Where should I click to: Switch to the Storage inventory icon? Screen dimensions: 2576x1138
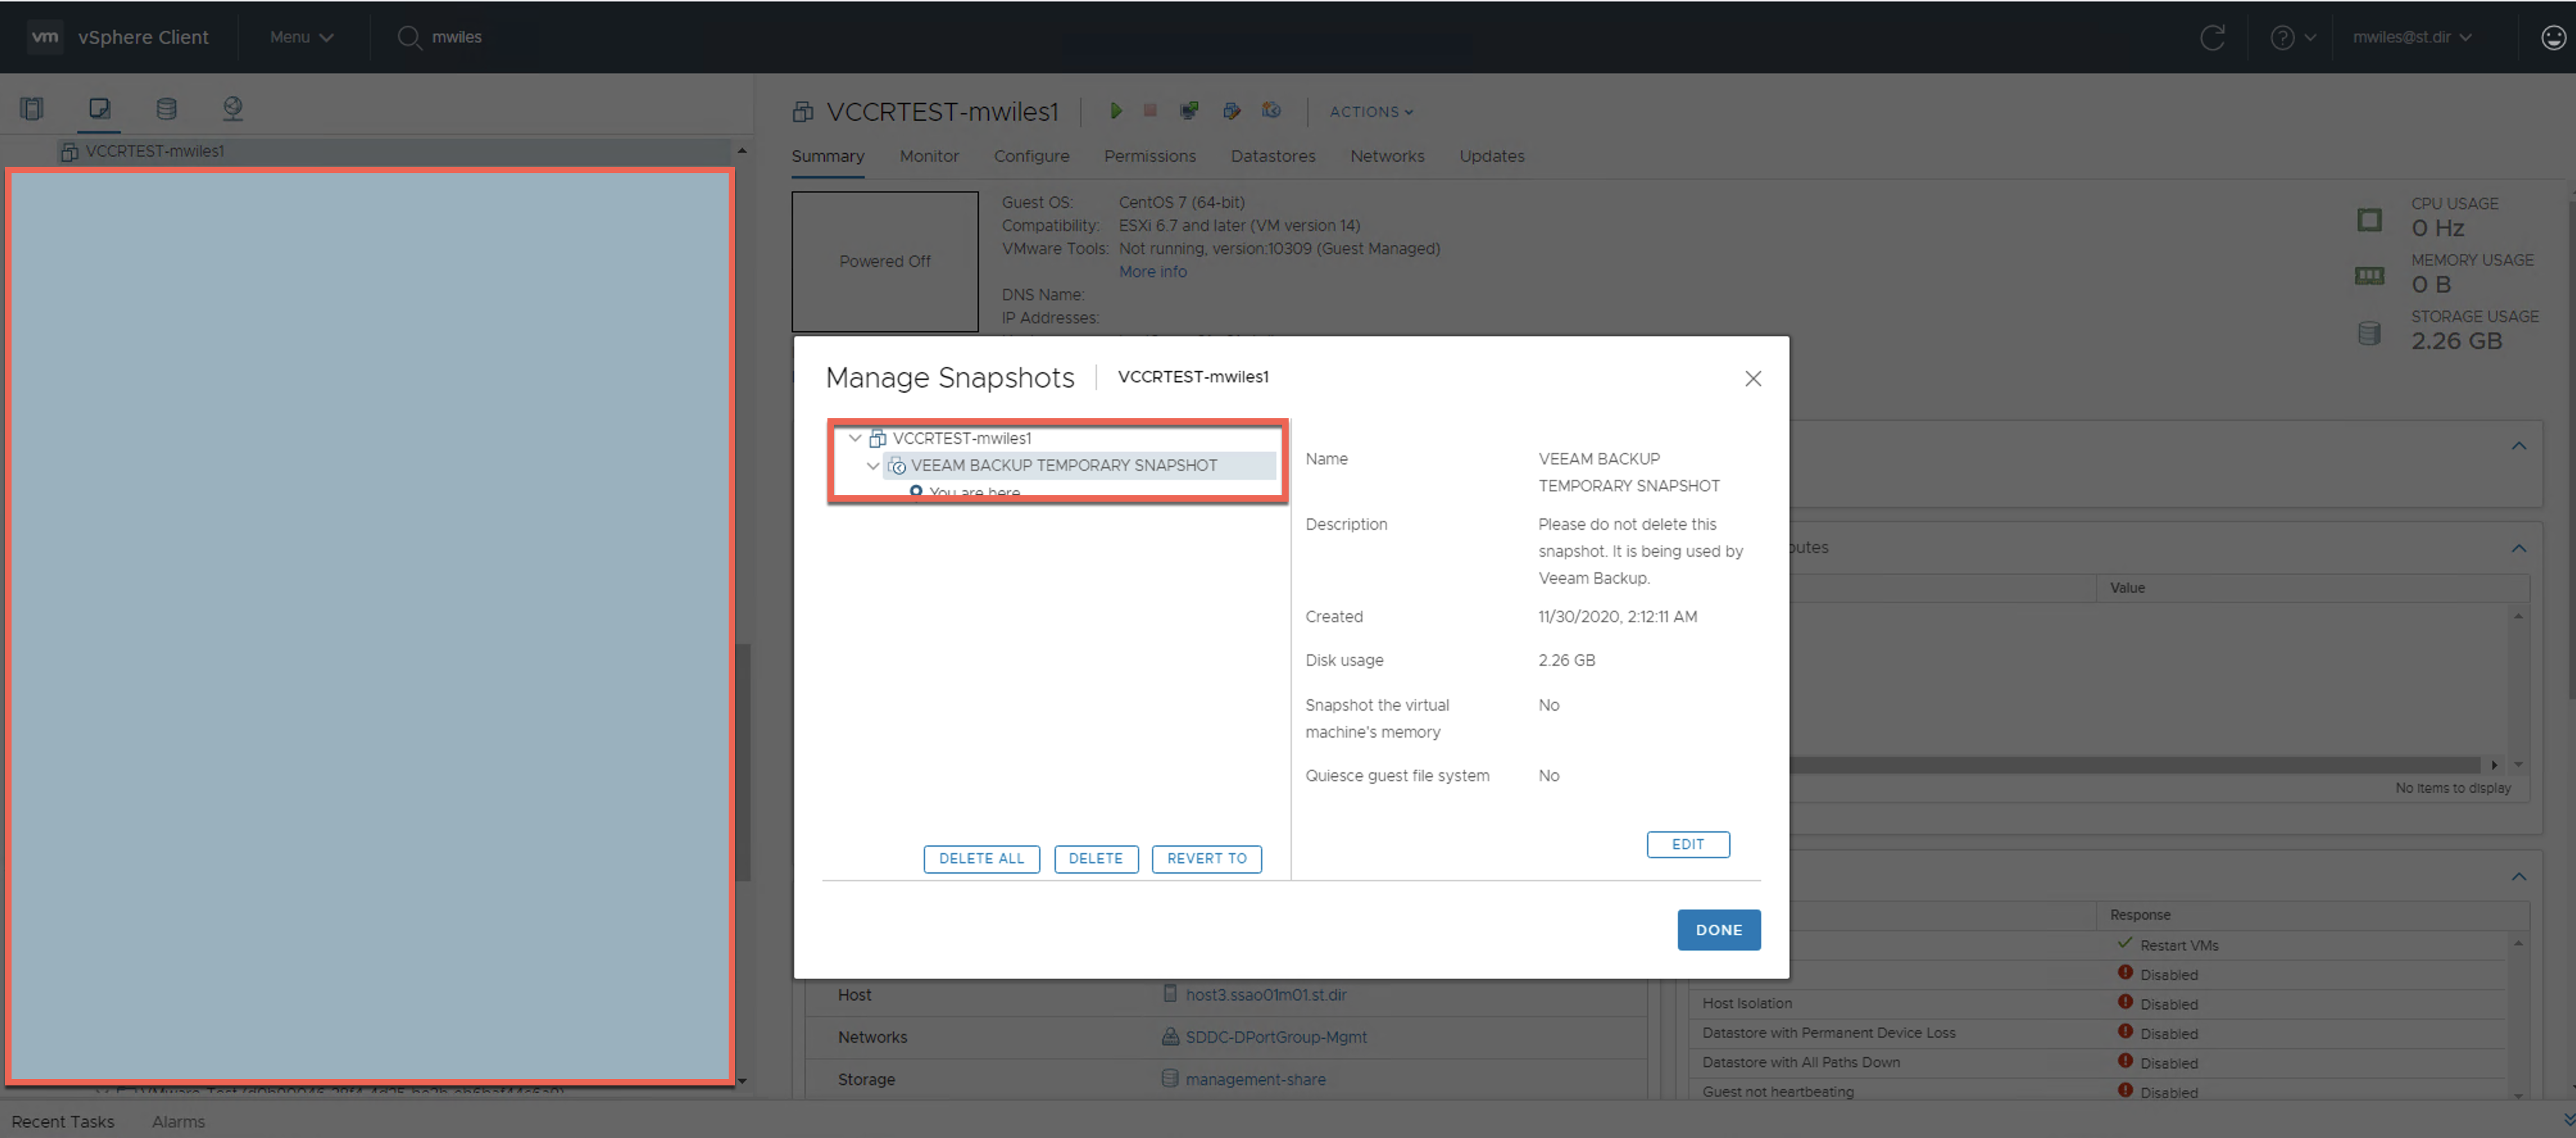[x=166, y=108]
